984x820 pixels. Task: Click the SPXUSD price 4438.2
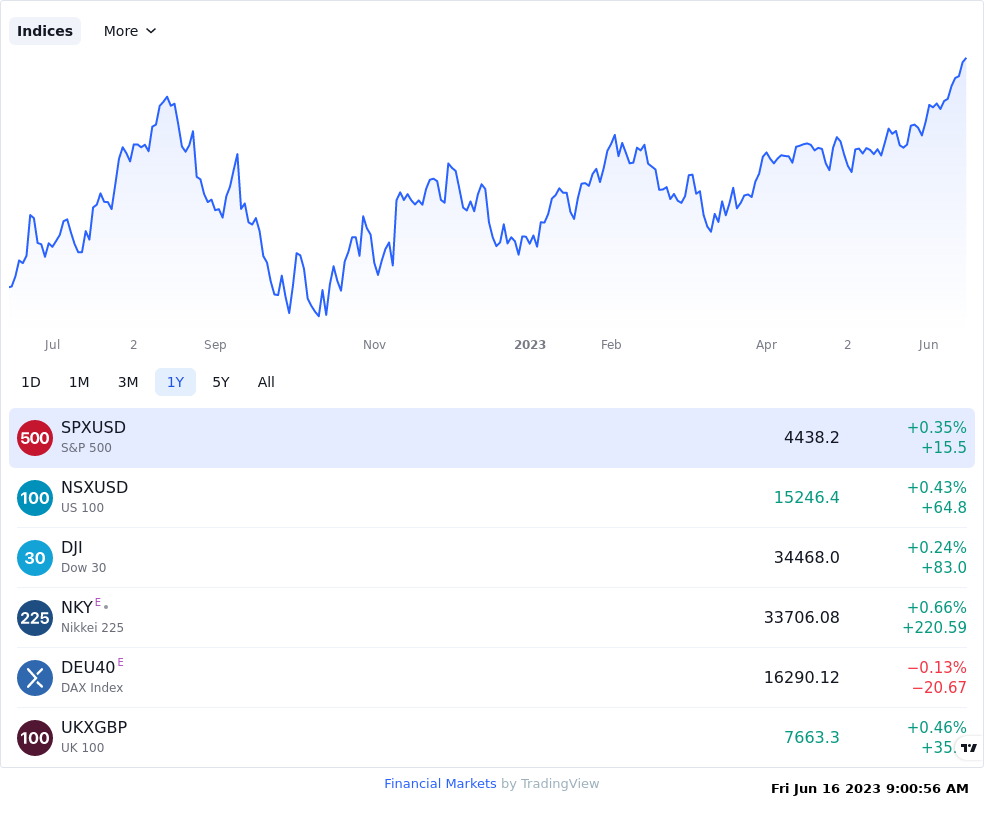click(811, 437)
